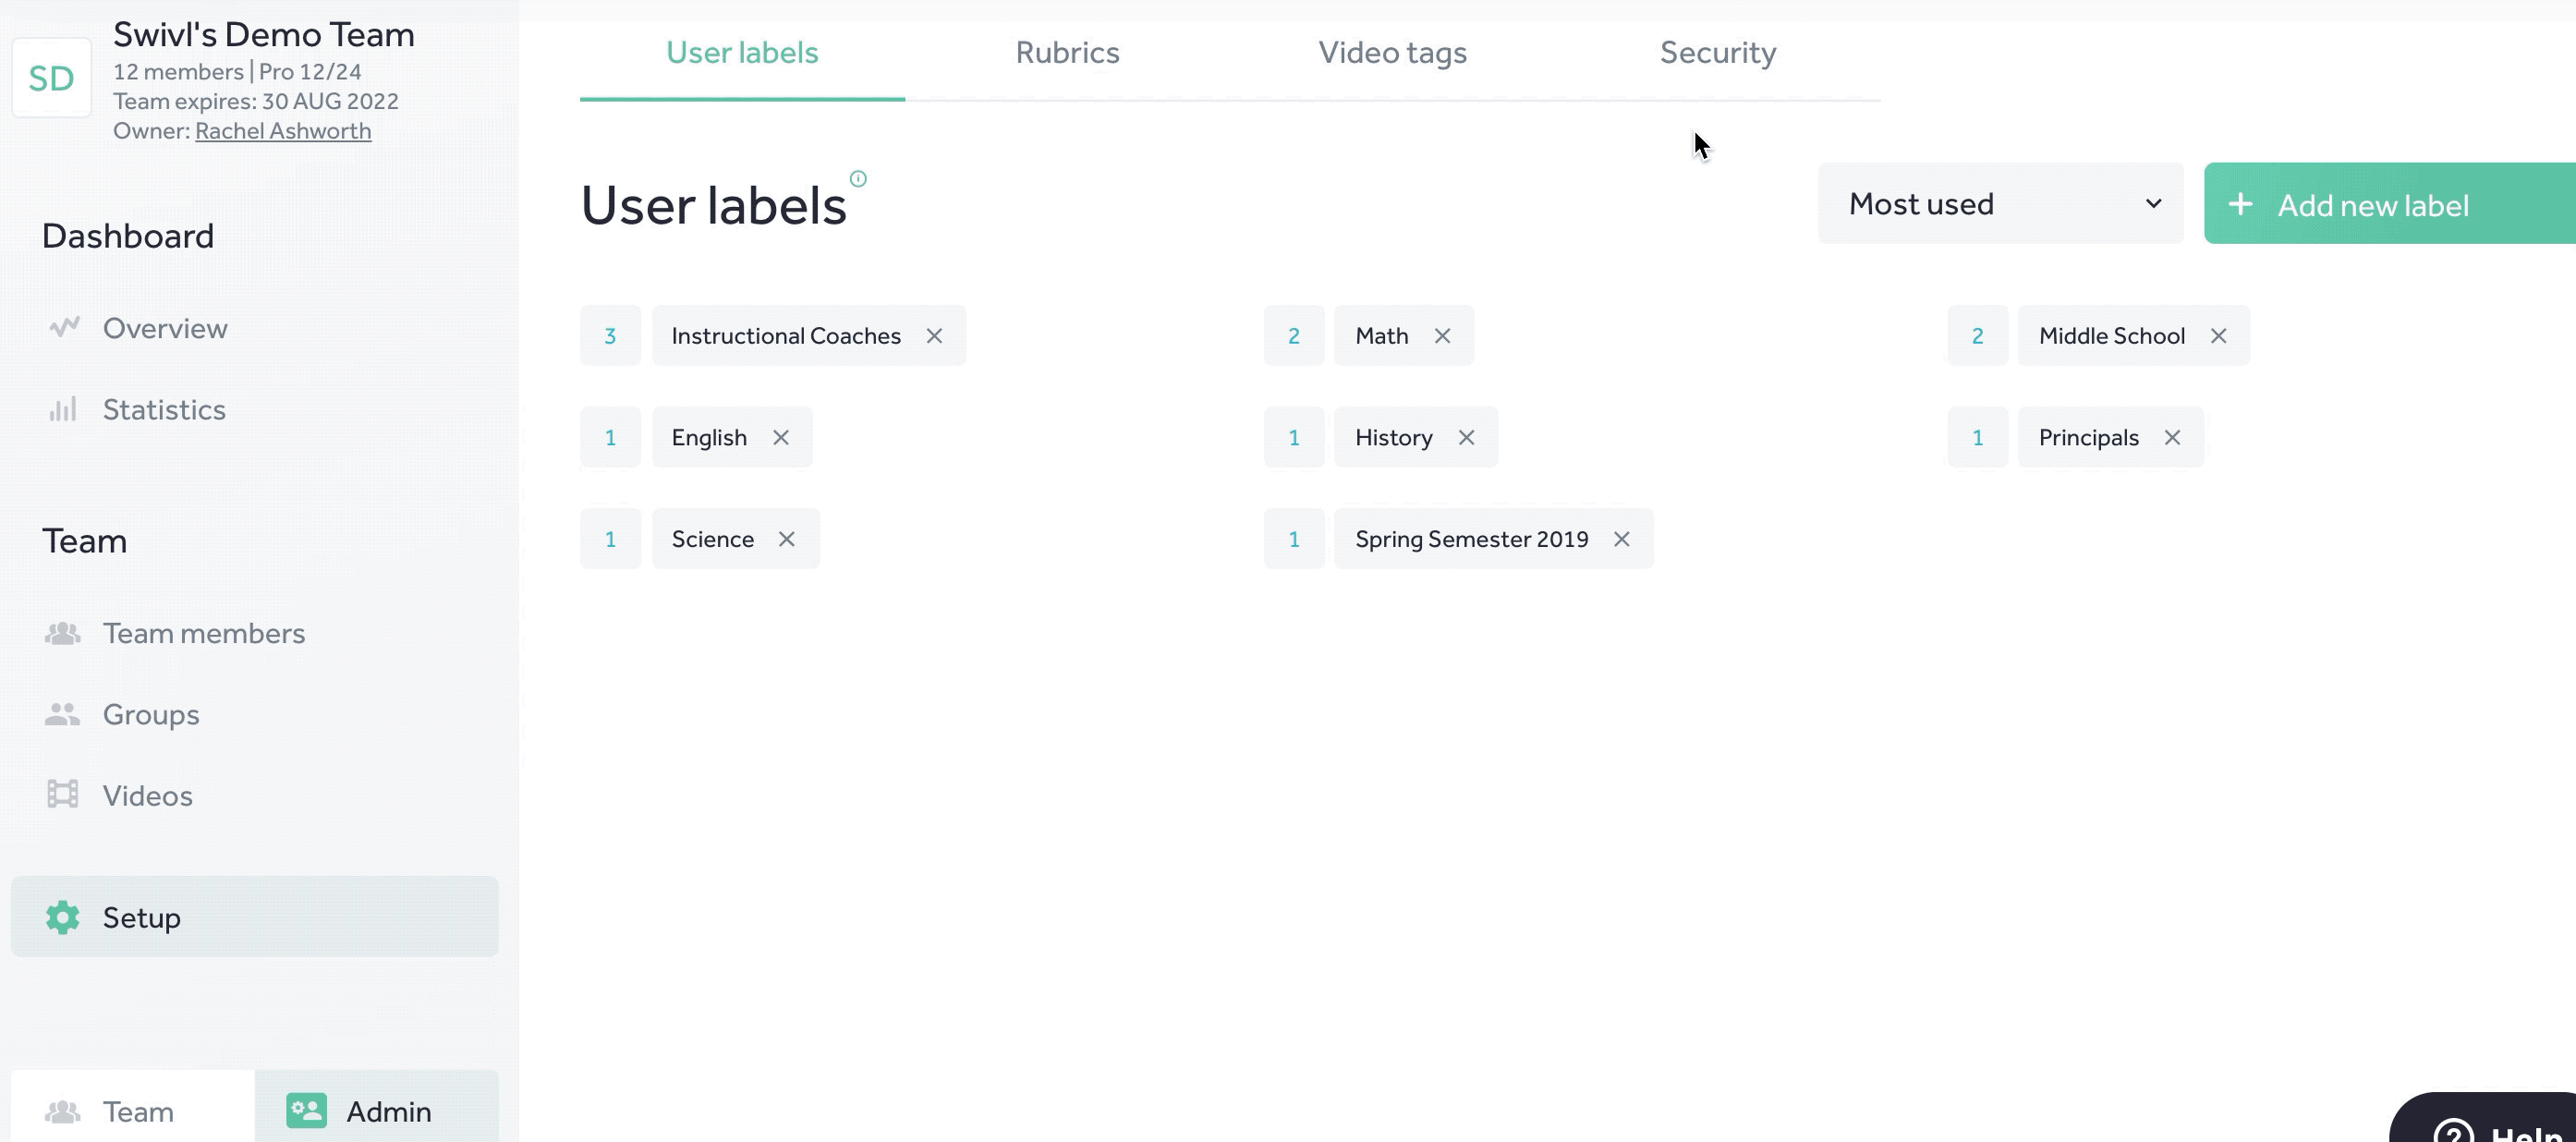Remove the Middle School label

click(2218, 336)
